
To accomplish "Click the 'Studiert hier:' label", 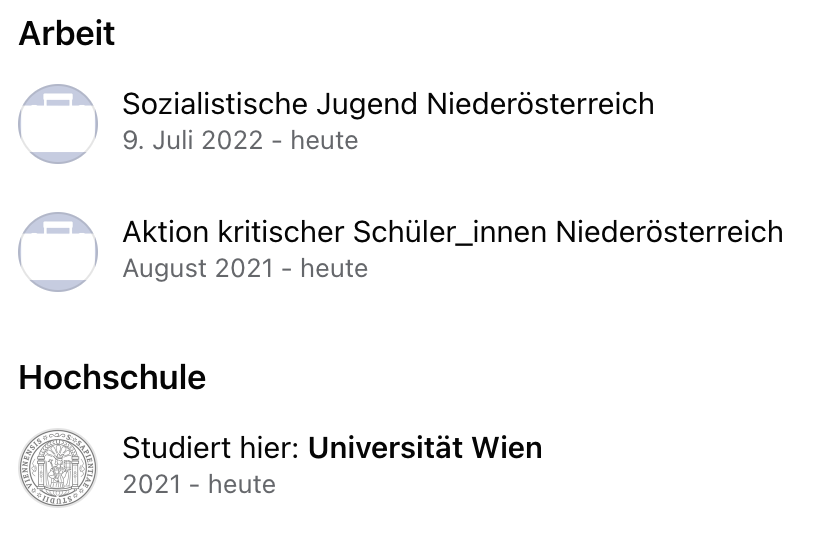I will click(211, 447).
